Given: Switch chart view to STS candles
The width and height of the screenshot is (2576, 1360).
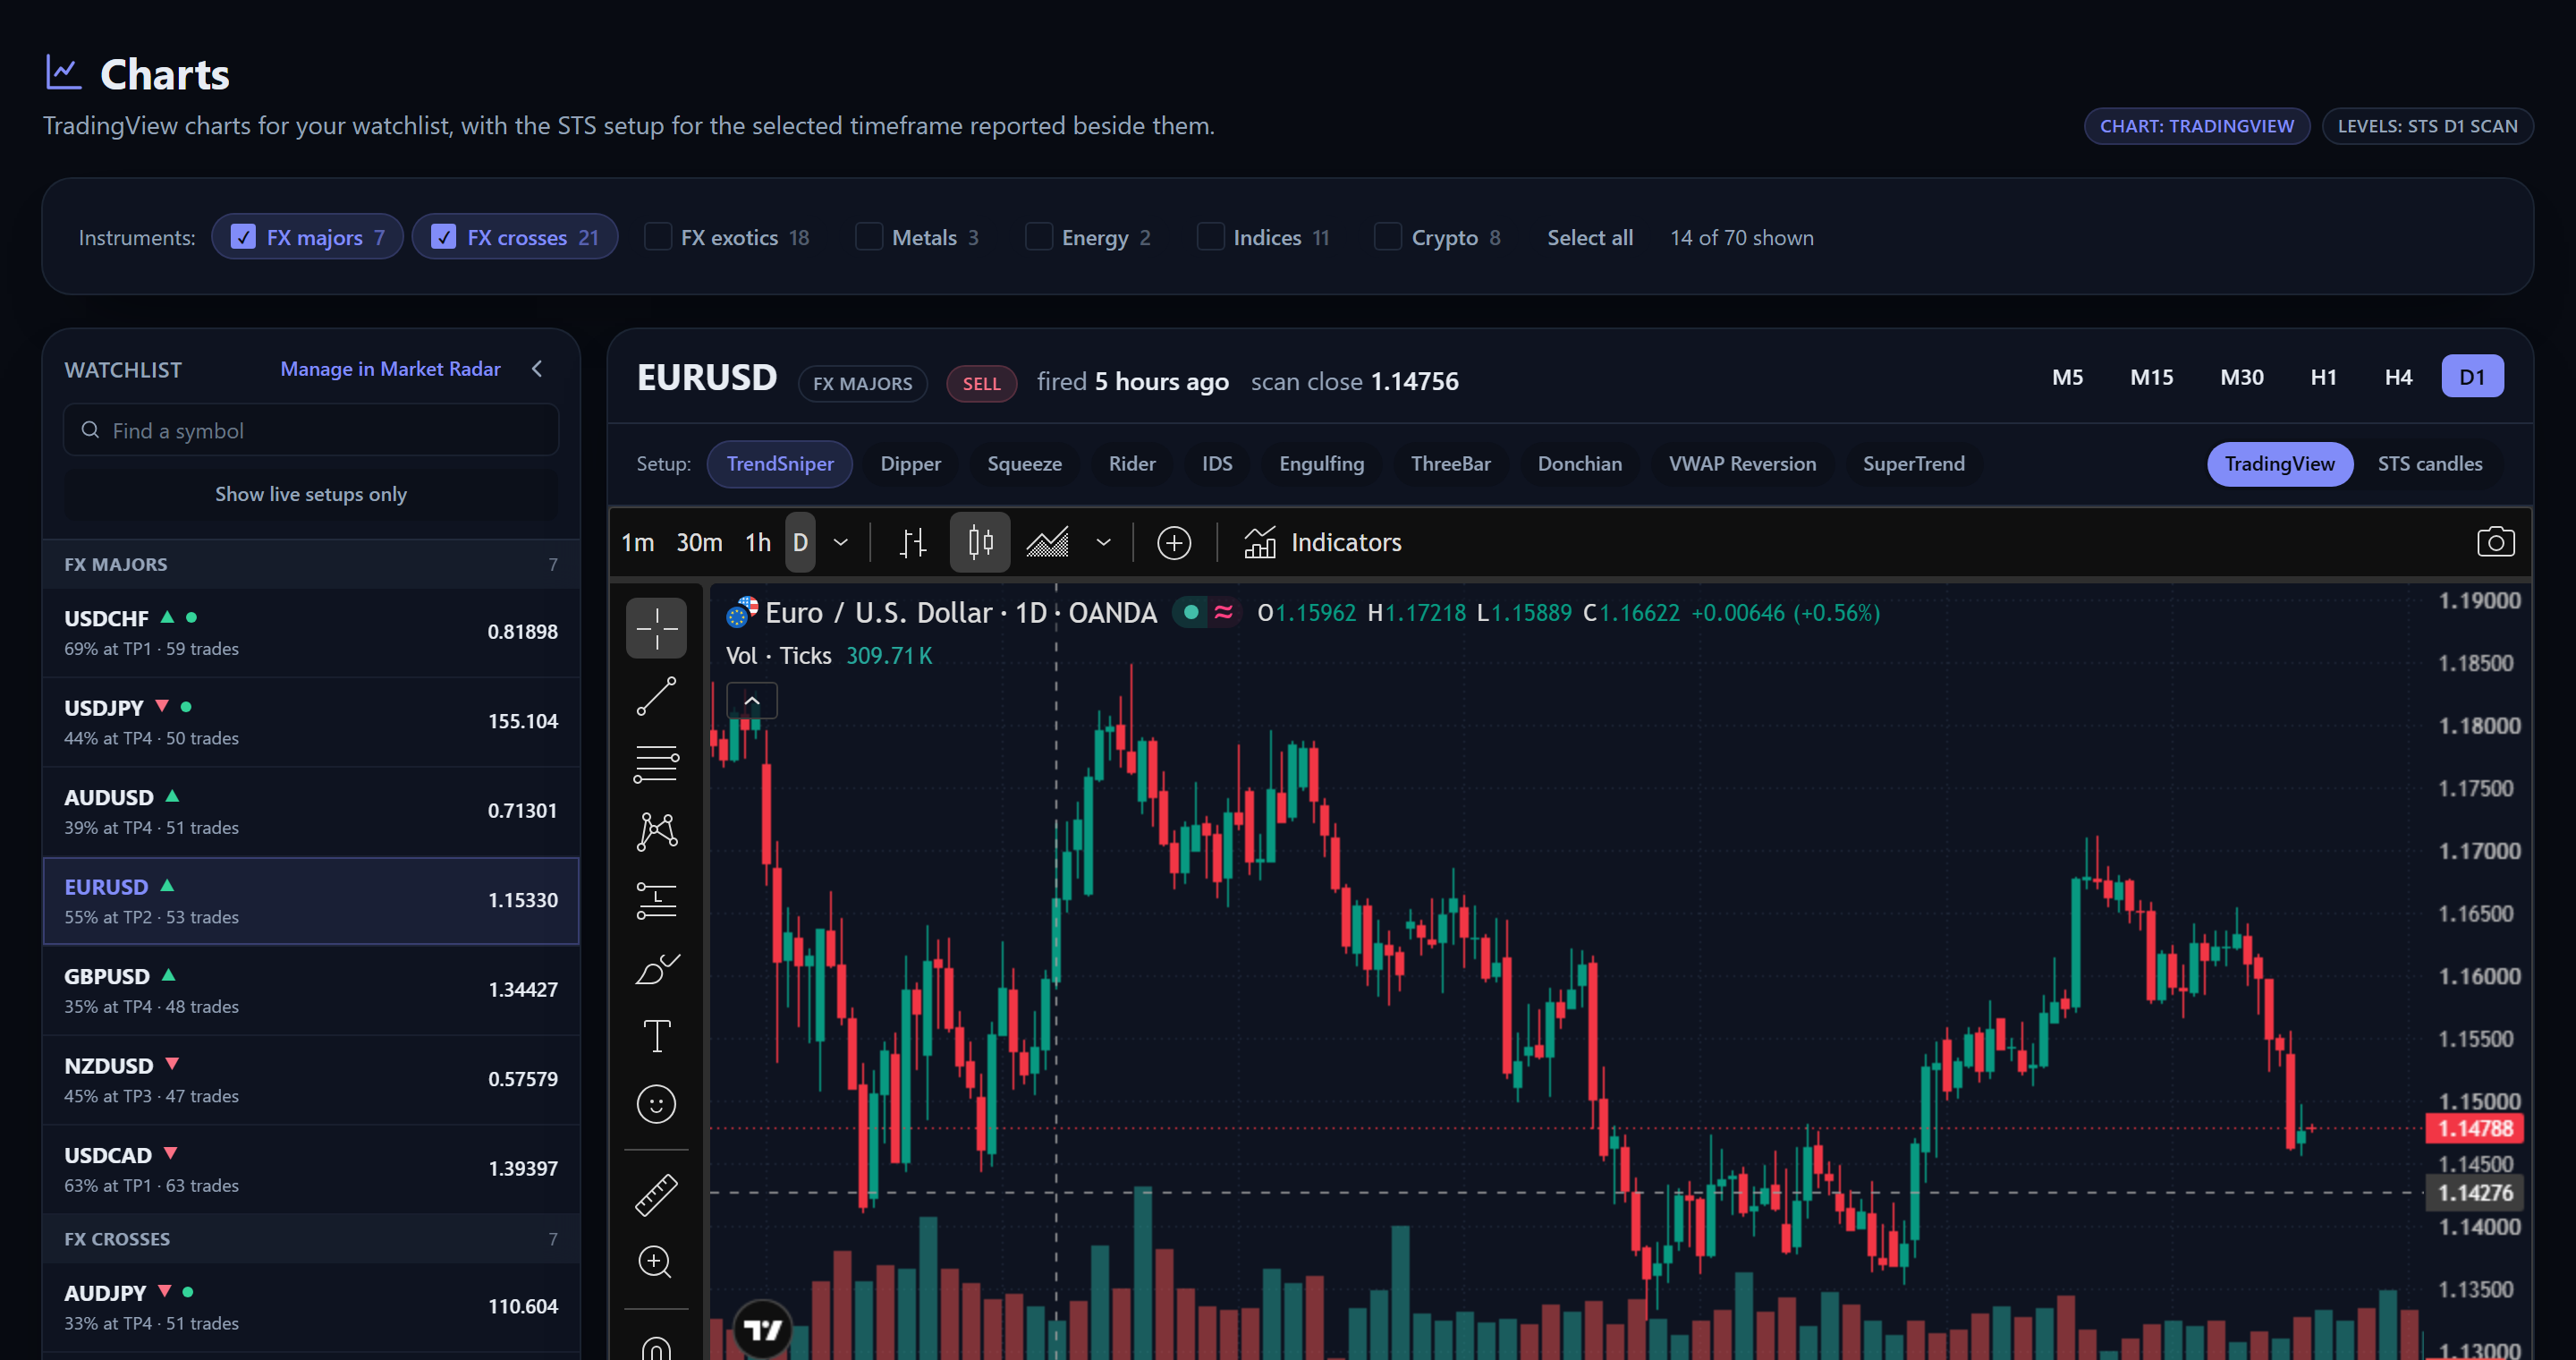Looking at the screenshot, I should [2429, 464].
